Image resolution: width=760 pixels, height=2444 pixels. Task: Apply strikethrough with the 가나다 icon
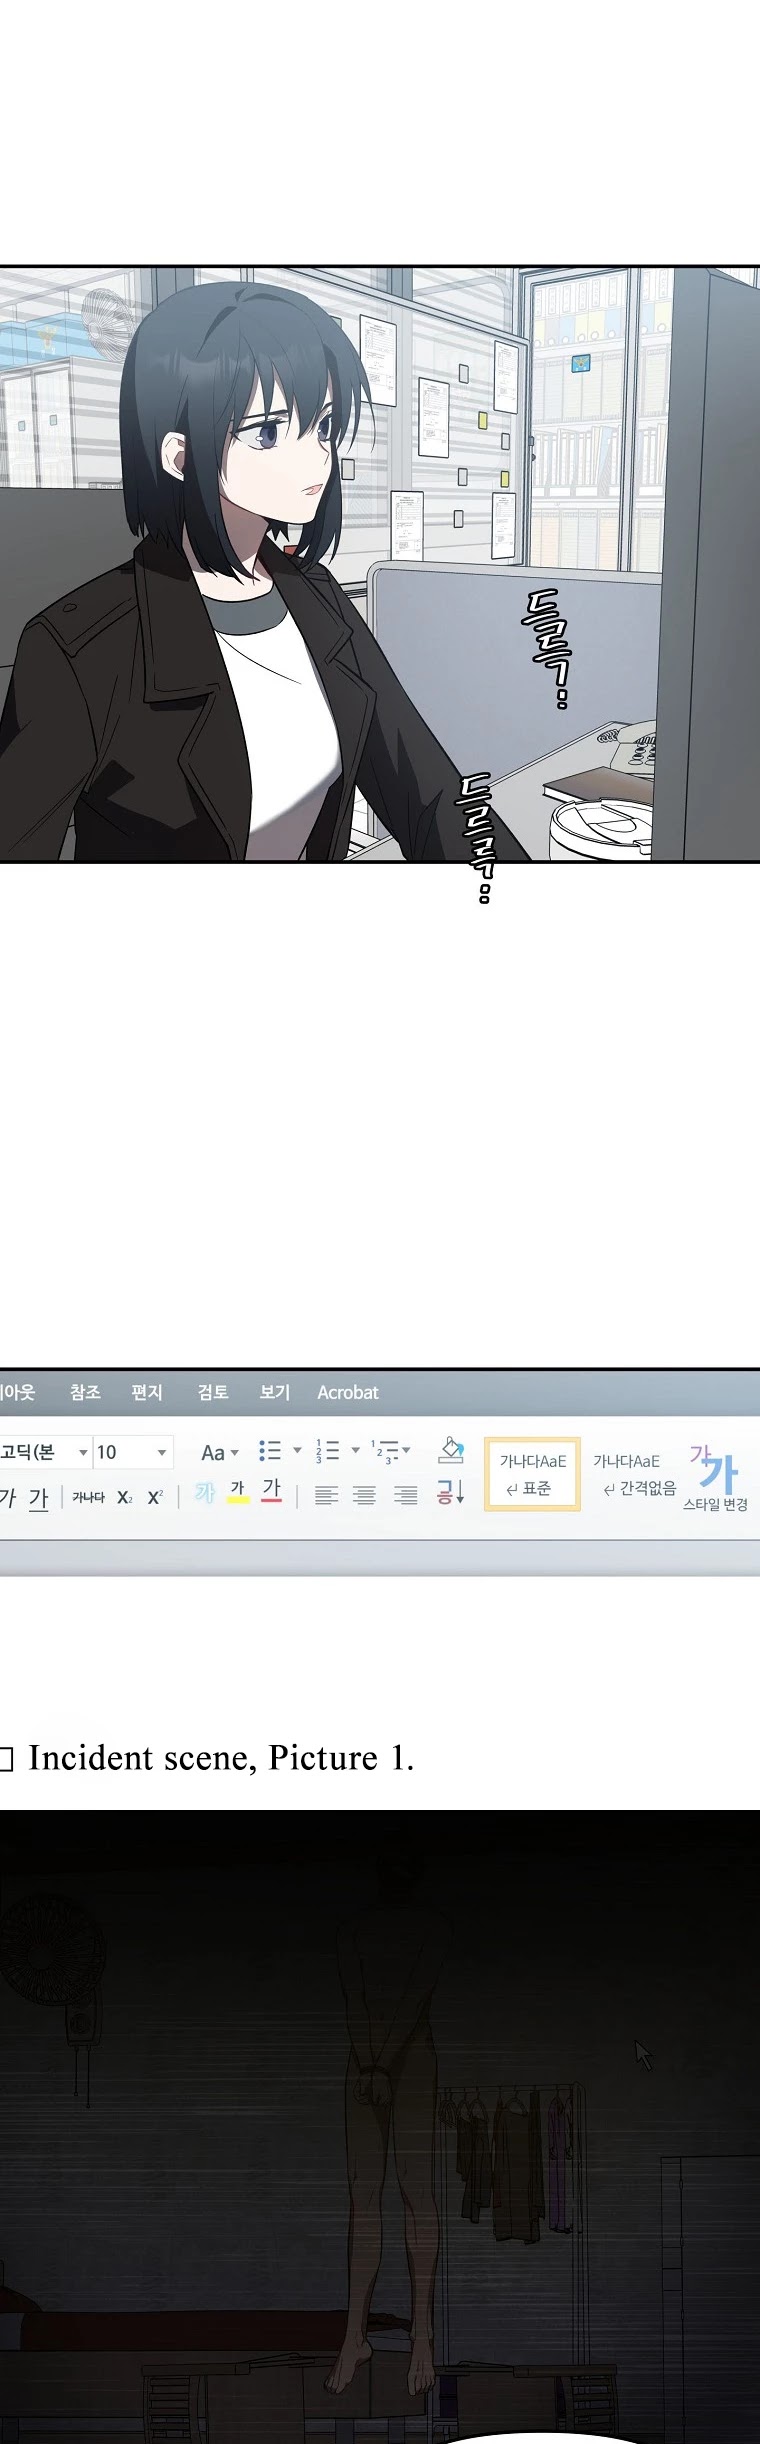pos(88,1497)
